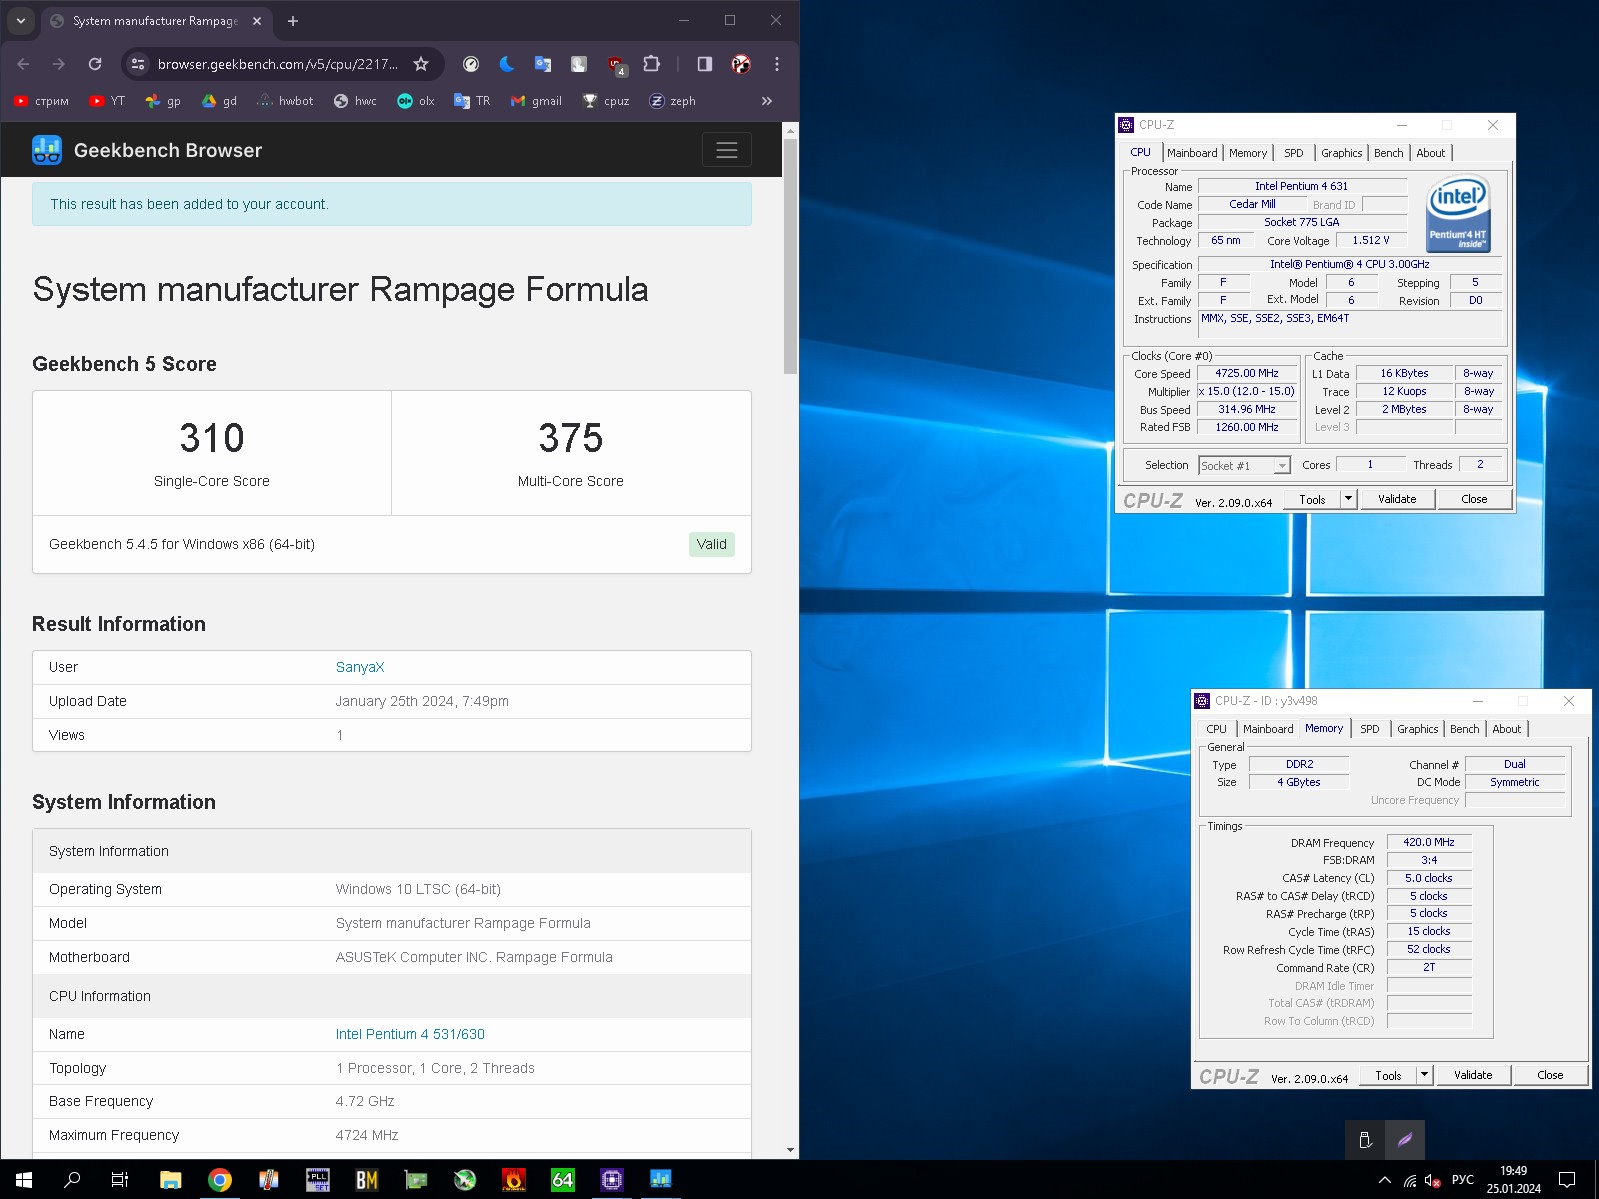Switch to Mainboard tab in top CPU-Z window
This screenshot has width=1599, height=1199.
point(1192,153)
